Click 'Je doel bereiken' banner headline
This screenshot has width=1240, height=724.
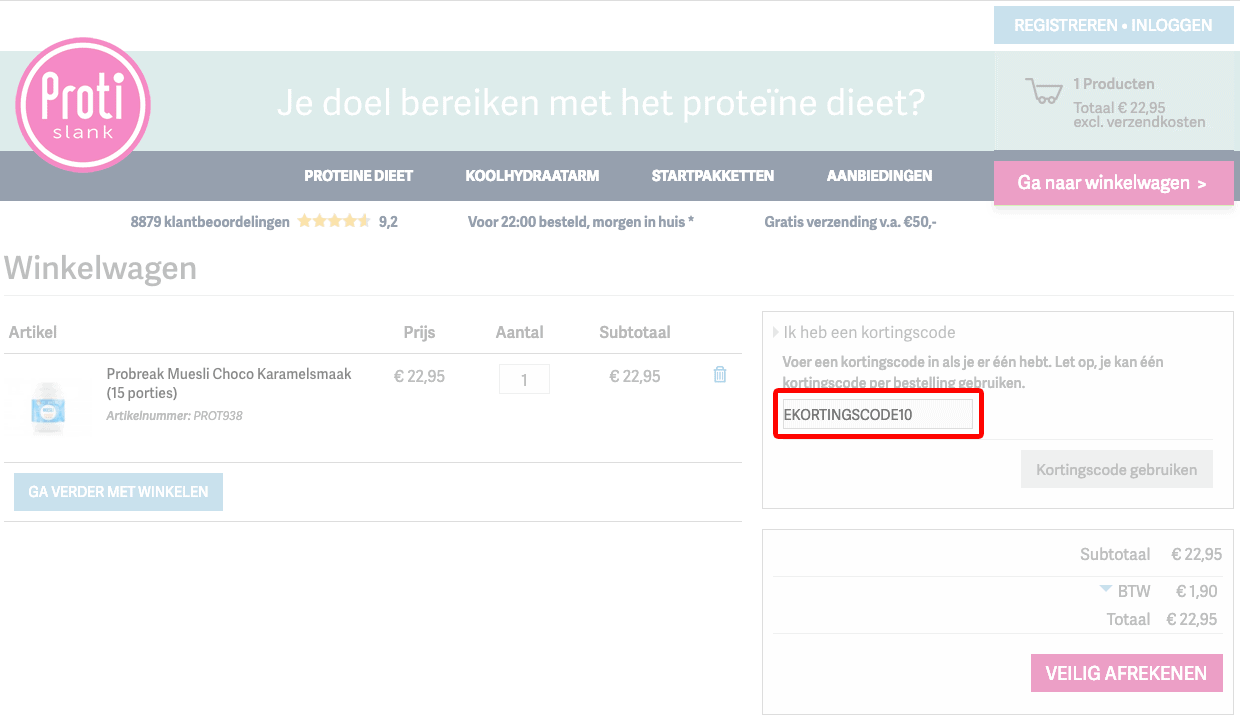[x=600, y=102]
